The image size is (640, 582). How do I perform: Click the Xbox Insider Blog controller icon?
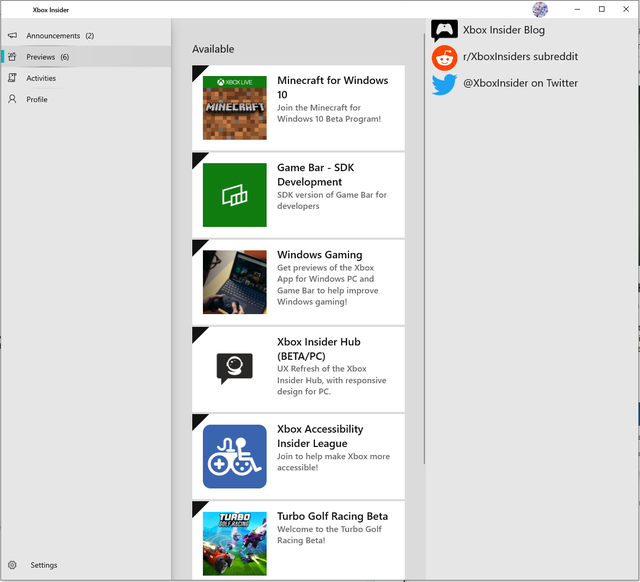pos(444,30)
